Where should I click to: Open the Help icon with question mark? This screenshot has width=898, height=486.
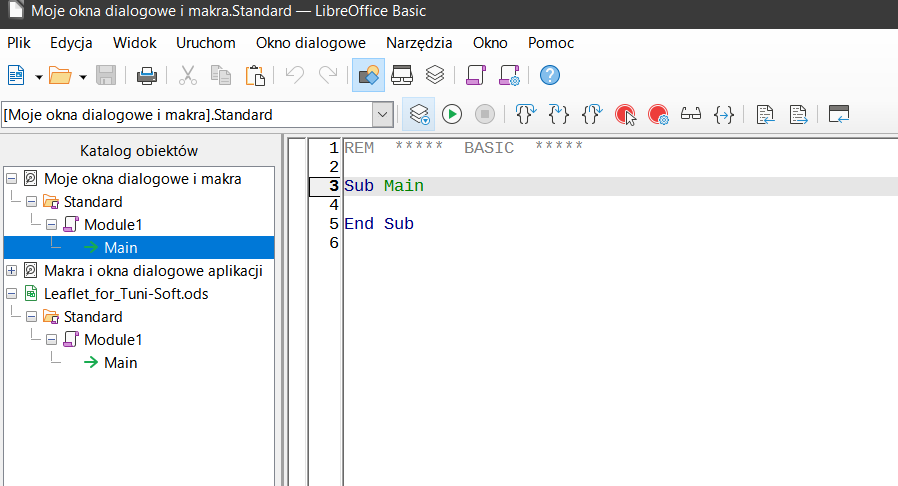549,75
